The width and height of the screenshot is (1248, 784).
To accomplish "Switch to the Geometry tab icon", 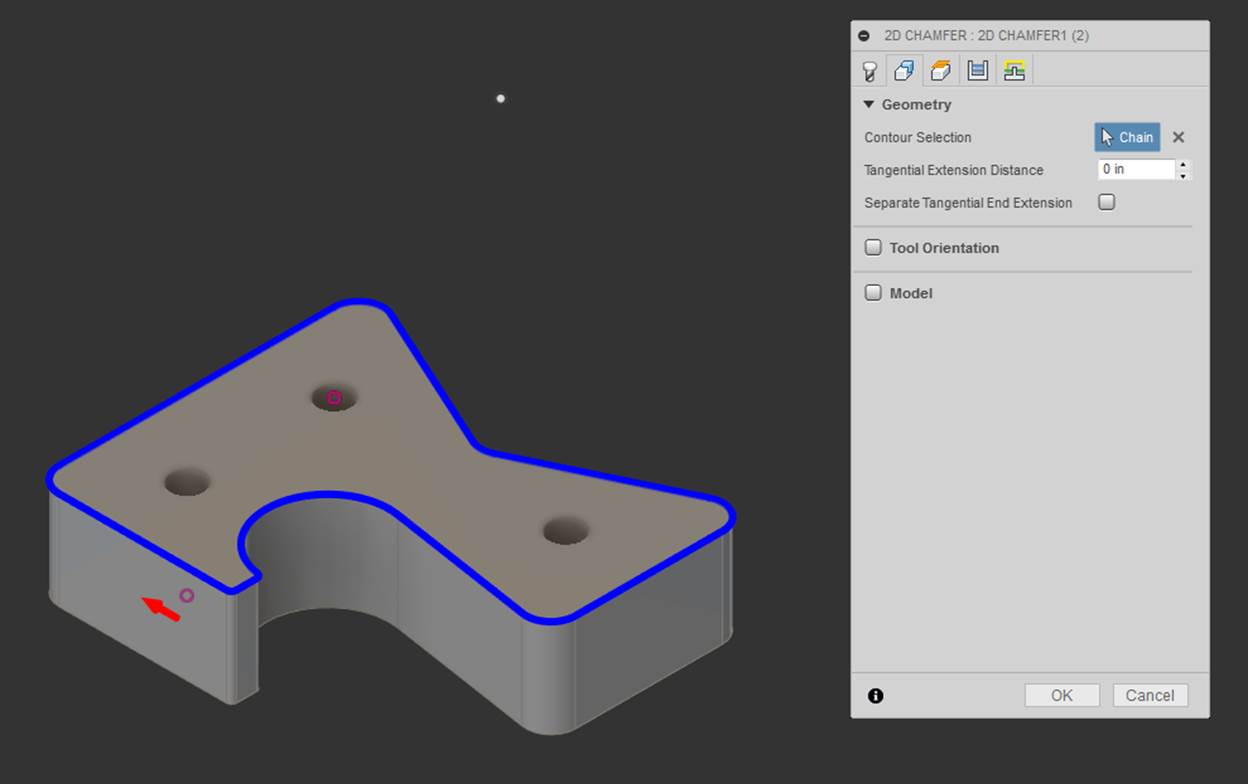I will point(904,71).
